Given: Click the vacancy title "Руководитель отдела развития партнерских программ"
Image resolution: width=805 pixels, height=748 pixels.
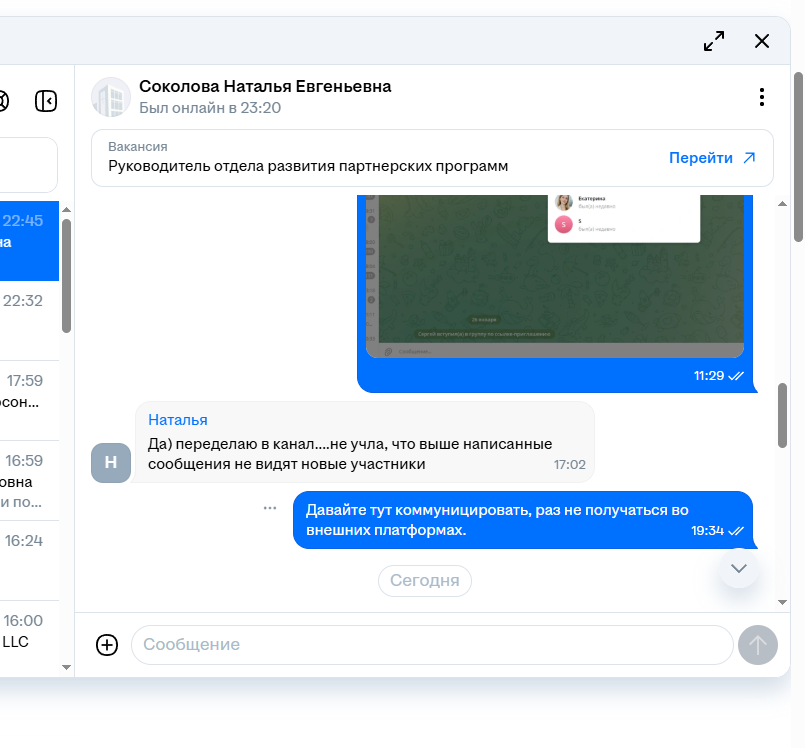Looking at the screenshot, I should (308, 166).
